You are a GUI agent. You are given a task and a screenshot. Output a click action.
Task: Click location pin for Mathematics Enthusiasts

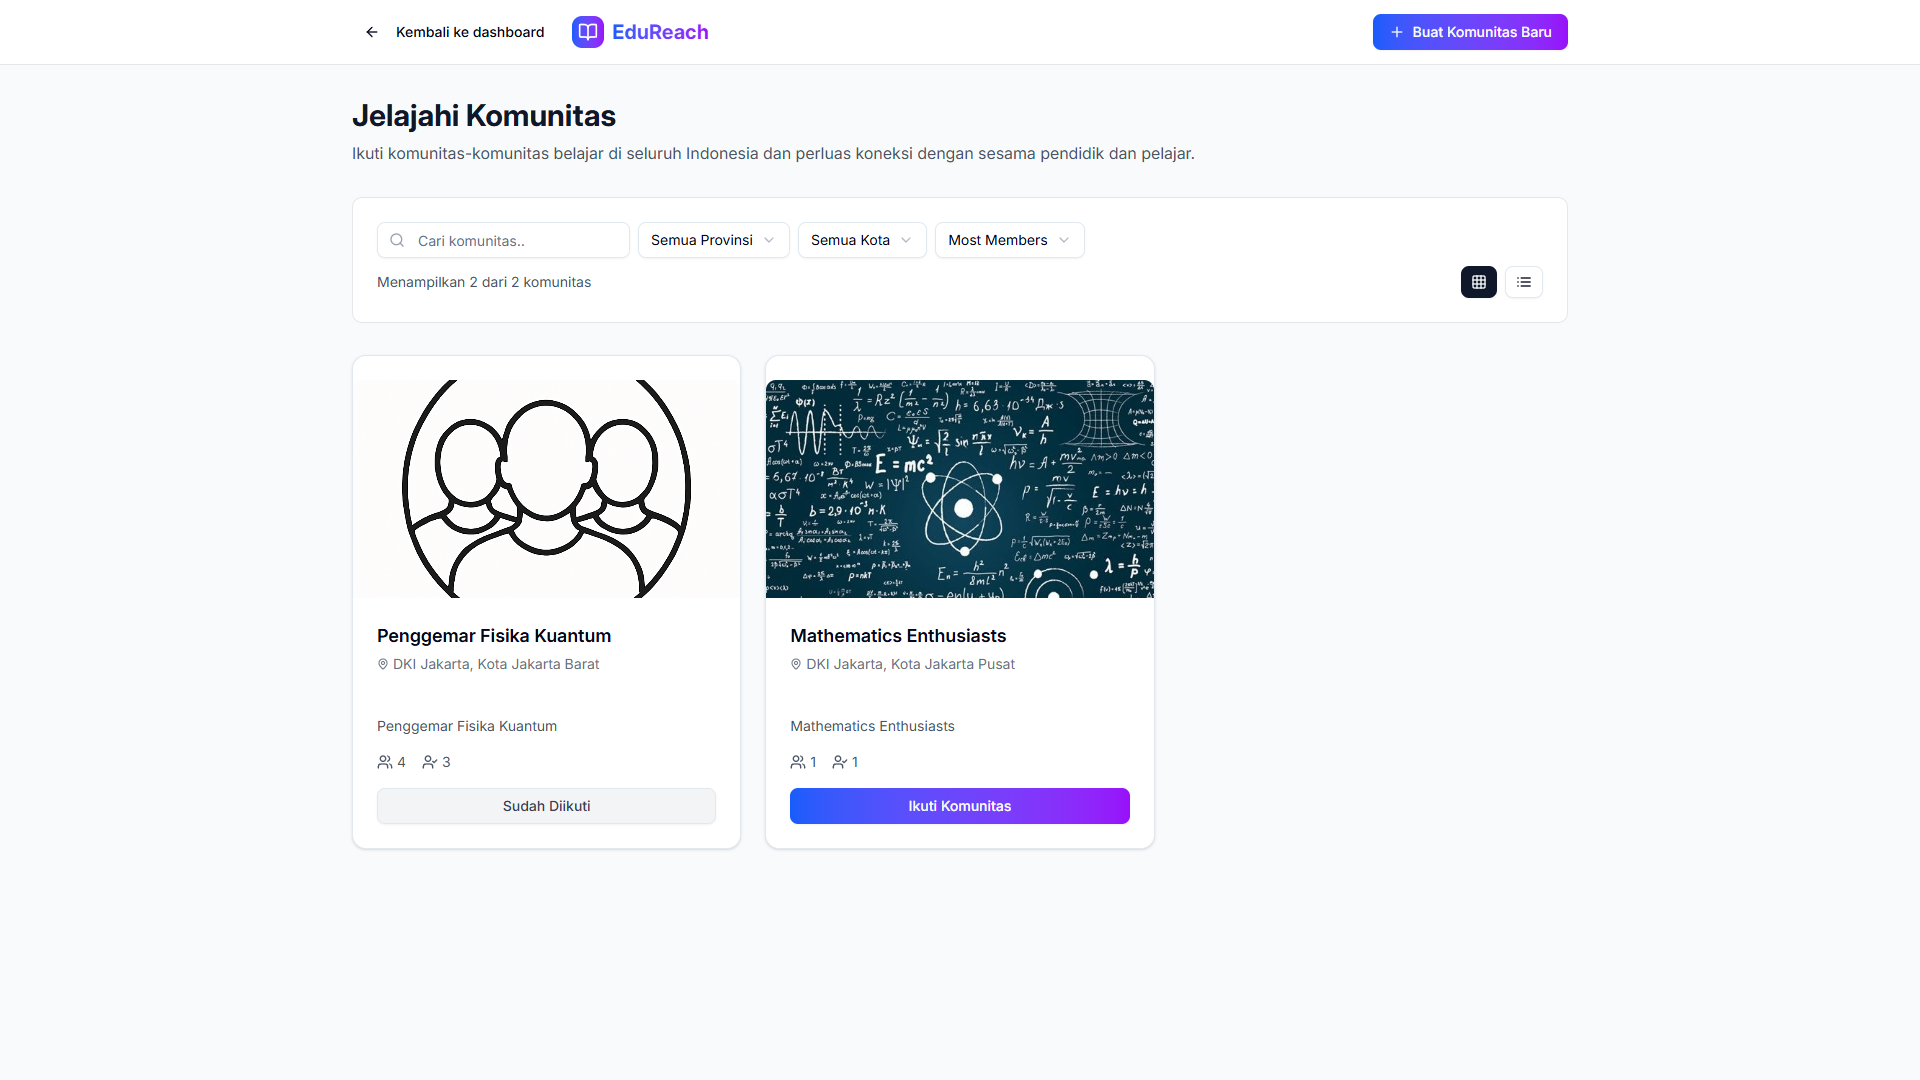(796, 665)
